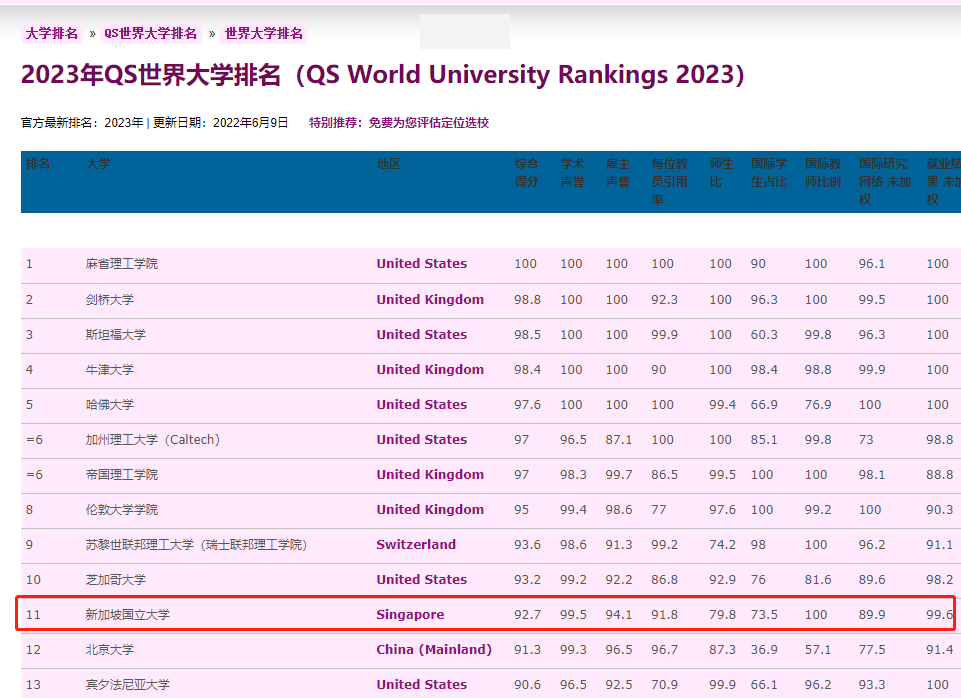Select 帝国理工学院 in the ranking table
This screenshot has width=961, height=698.
(x=122, y=474)
